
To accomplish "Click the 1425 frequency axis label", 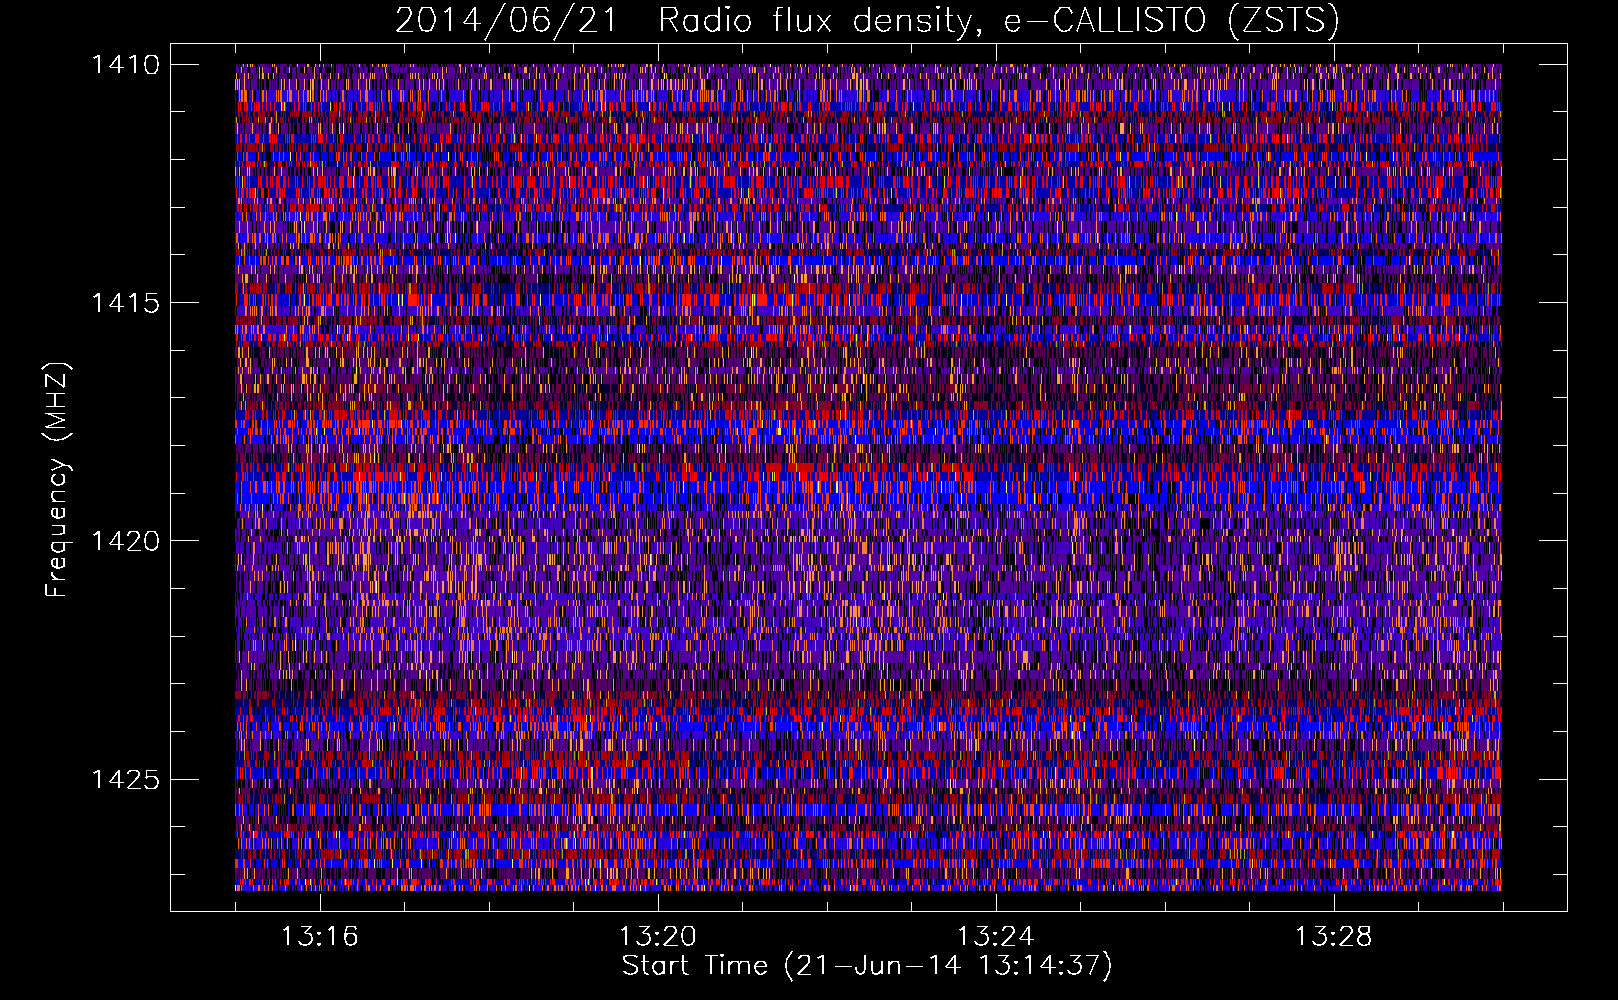I will [x=125, y=779].
